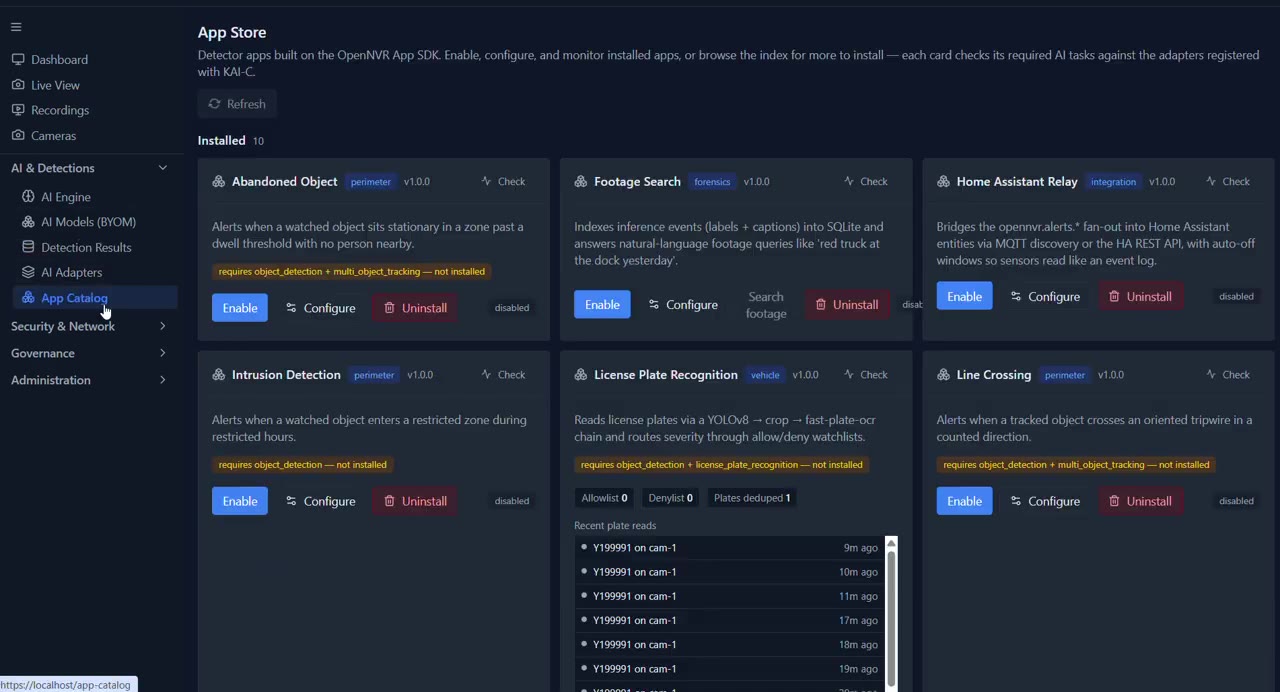Select the plate read from 17m ago
The width and height of the screenshot is (1280, 692).
729,621
